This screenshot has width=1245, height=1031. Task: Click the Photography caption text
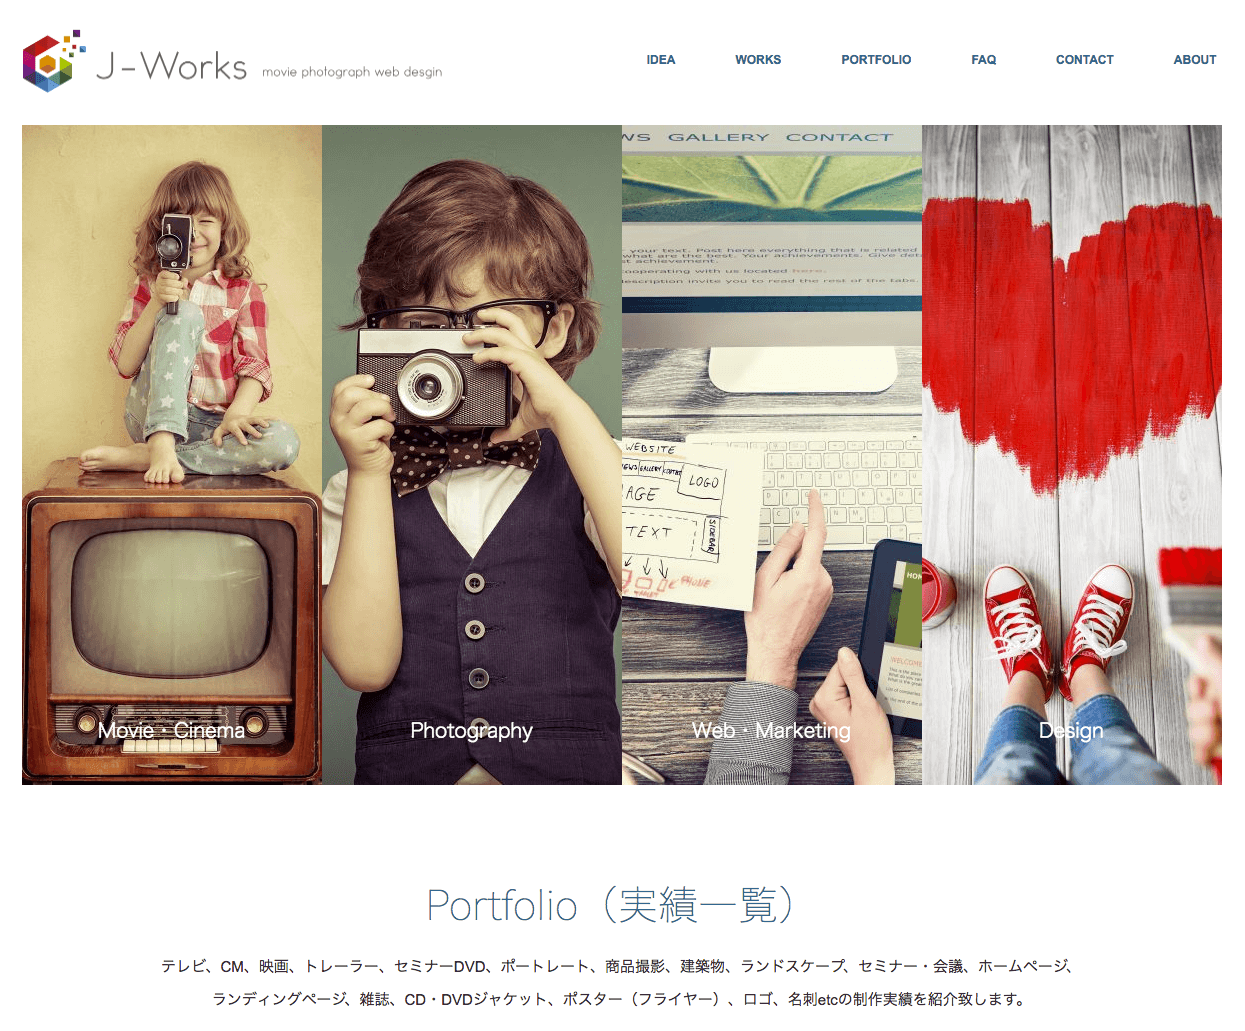tap(471, 731)
